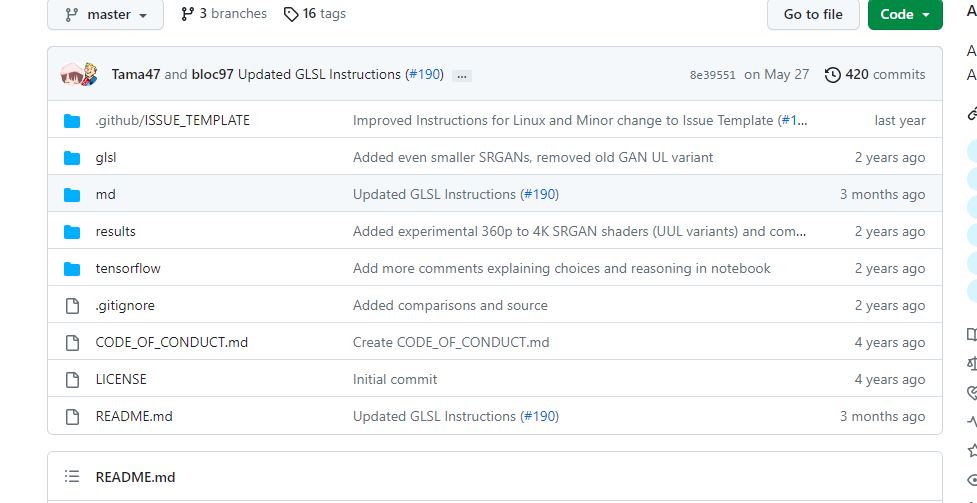977x503 pixels.
Task: Click the tensorflow folder icon
Action: [x=72, y=269]
